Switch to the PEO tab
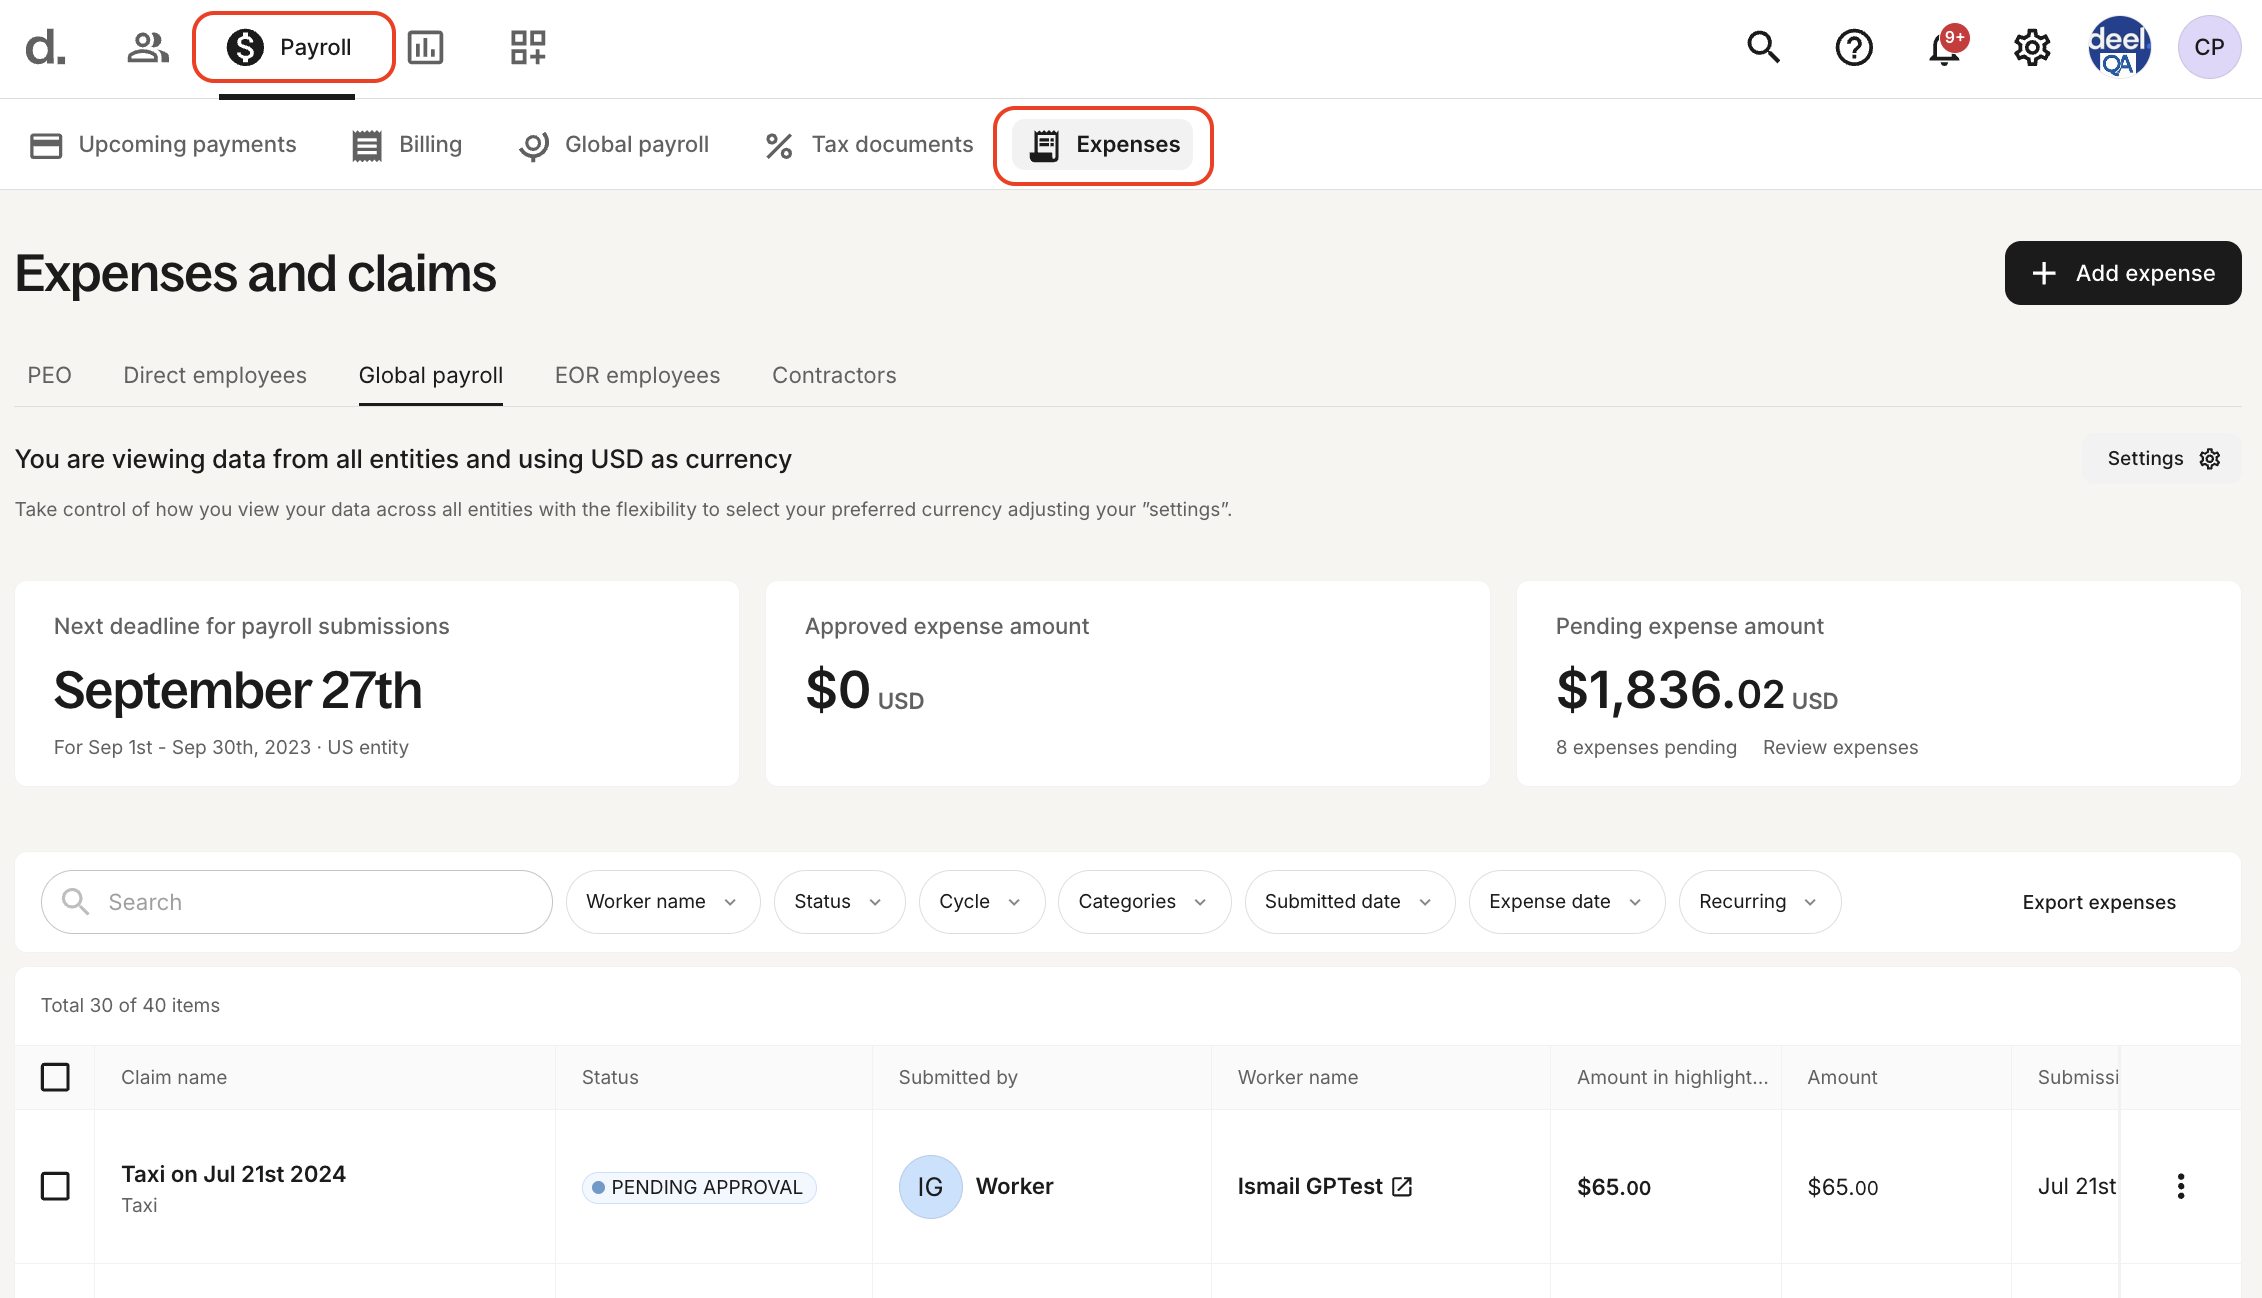Screen dimensions: 2262x1298 (x=50, y=375)
